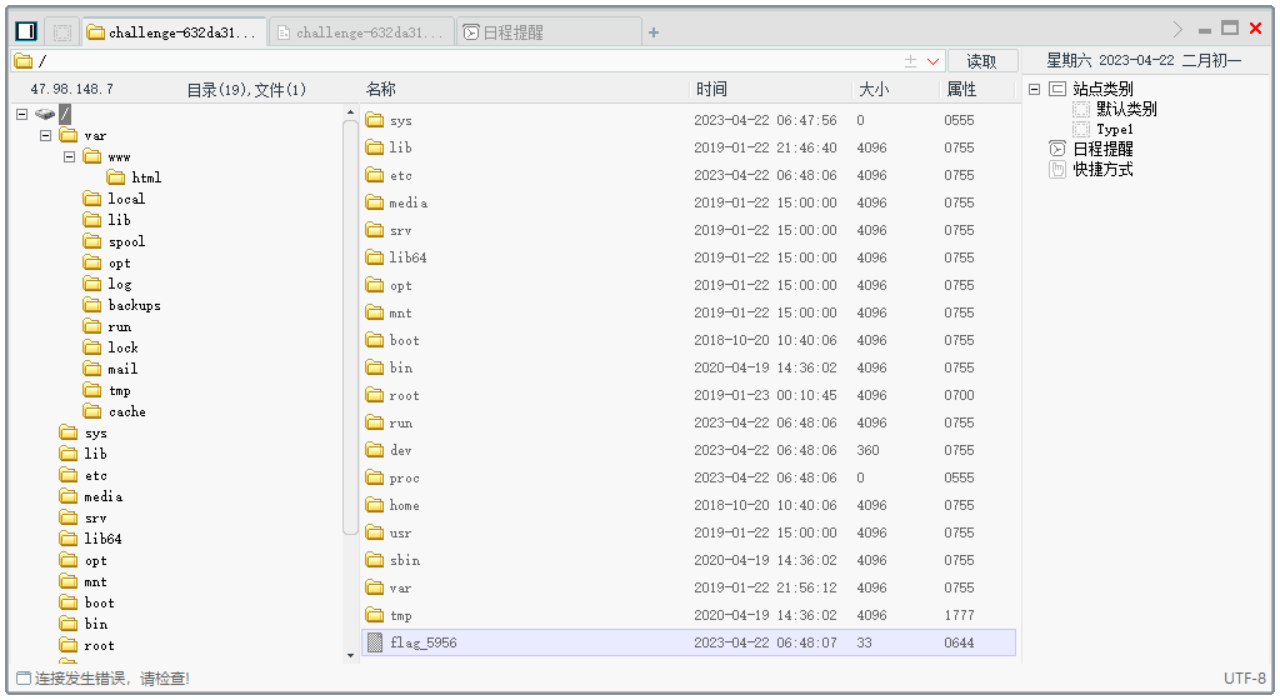Viewport: 1280px width, 700px height.
Task: Click the 读取 button
Action: tap(982, 61)
